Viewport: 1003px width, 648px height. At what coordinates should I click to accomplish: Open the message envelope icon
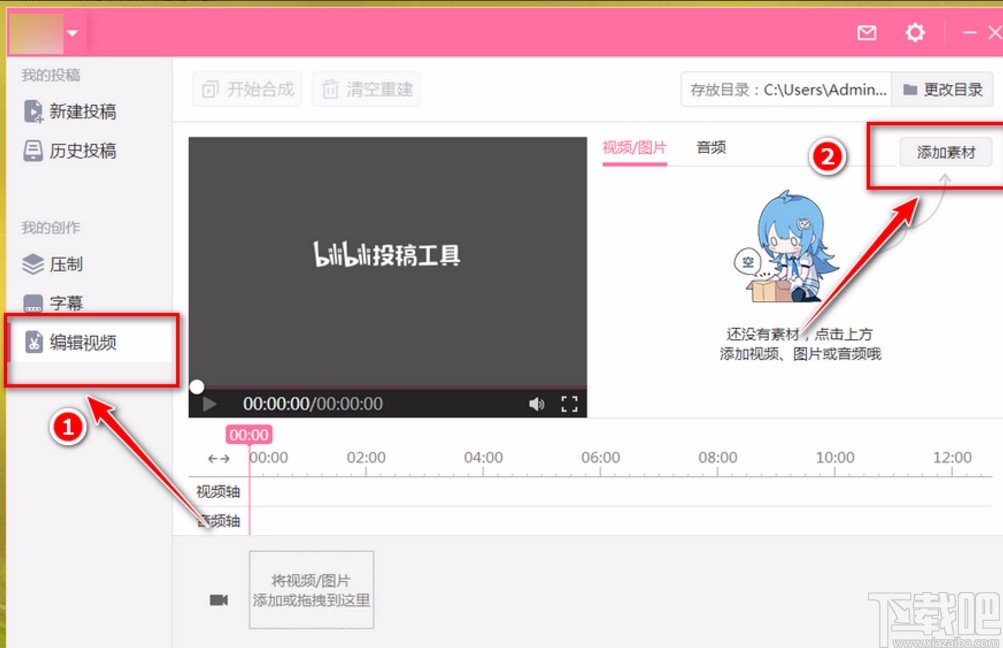(866, 32)
